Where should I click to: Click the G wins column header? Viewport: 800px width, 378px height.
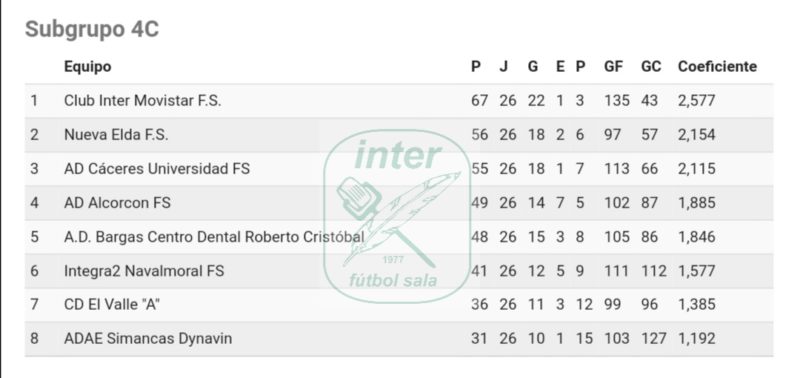(x=533, y=66)
